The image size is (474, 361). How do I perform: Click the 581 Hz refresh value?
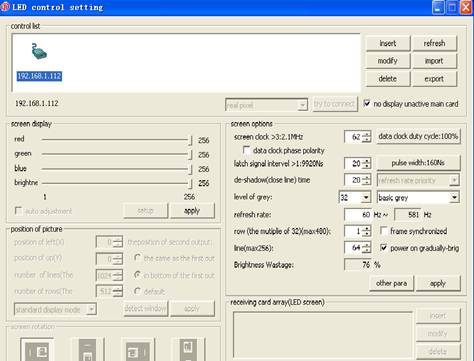tap(408, 215)
